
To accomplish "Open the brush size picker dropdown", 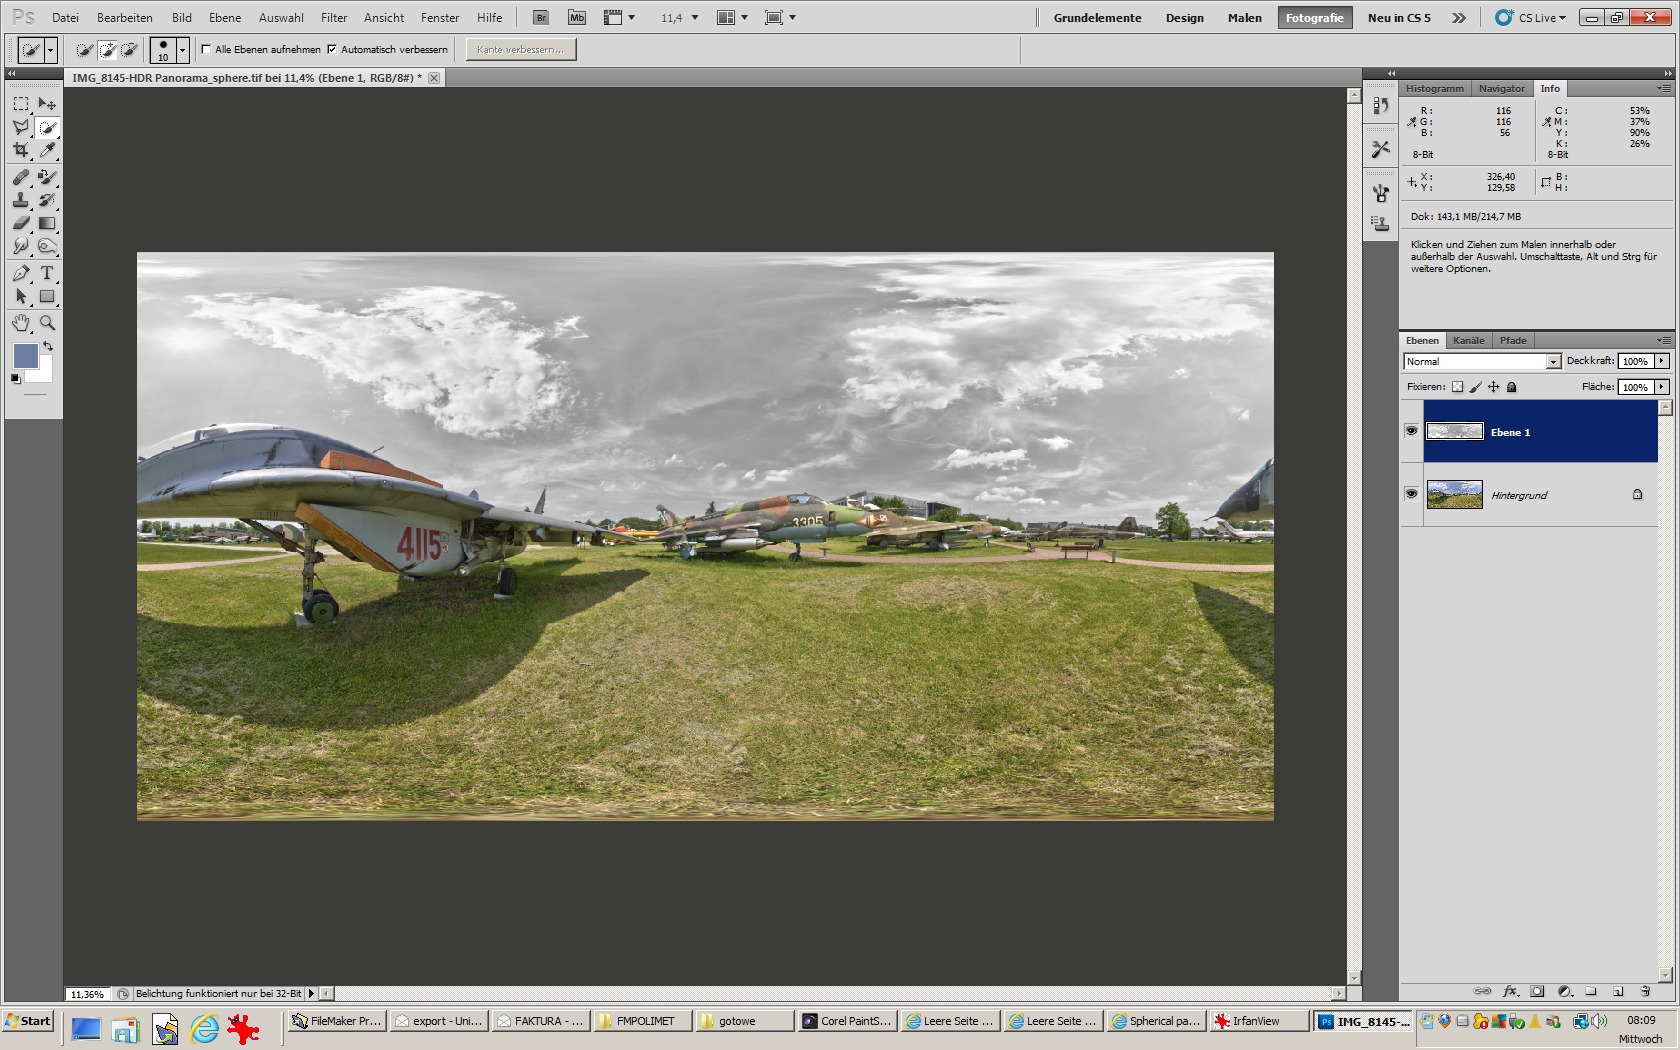I will pos(182,50).
